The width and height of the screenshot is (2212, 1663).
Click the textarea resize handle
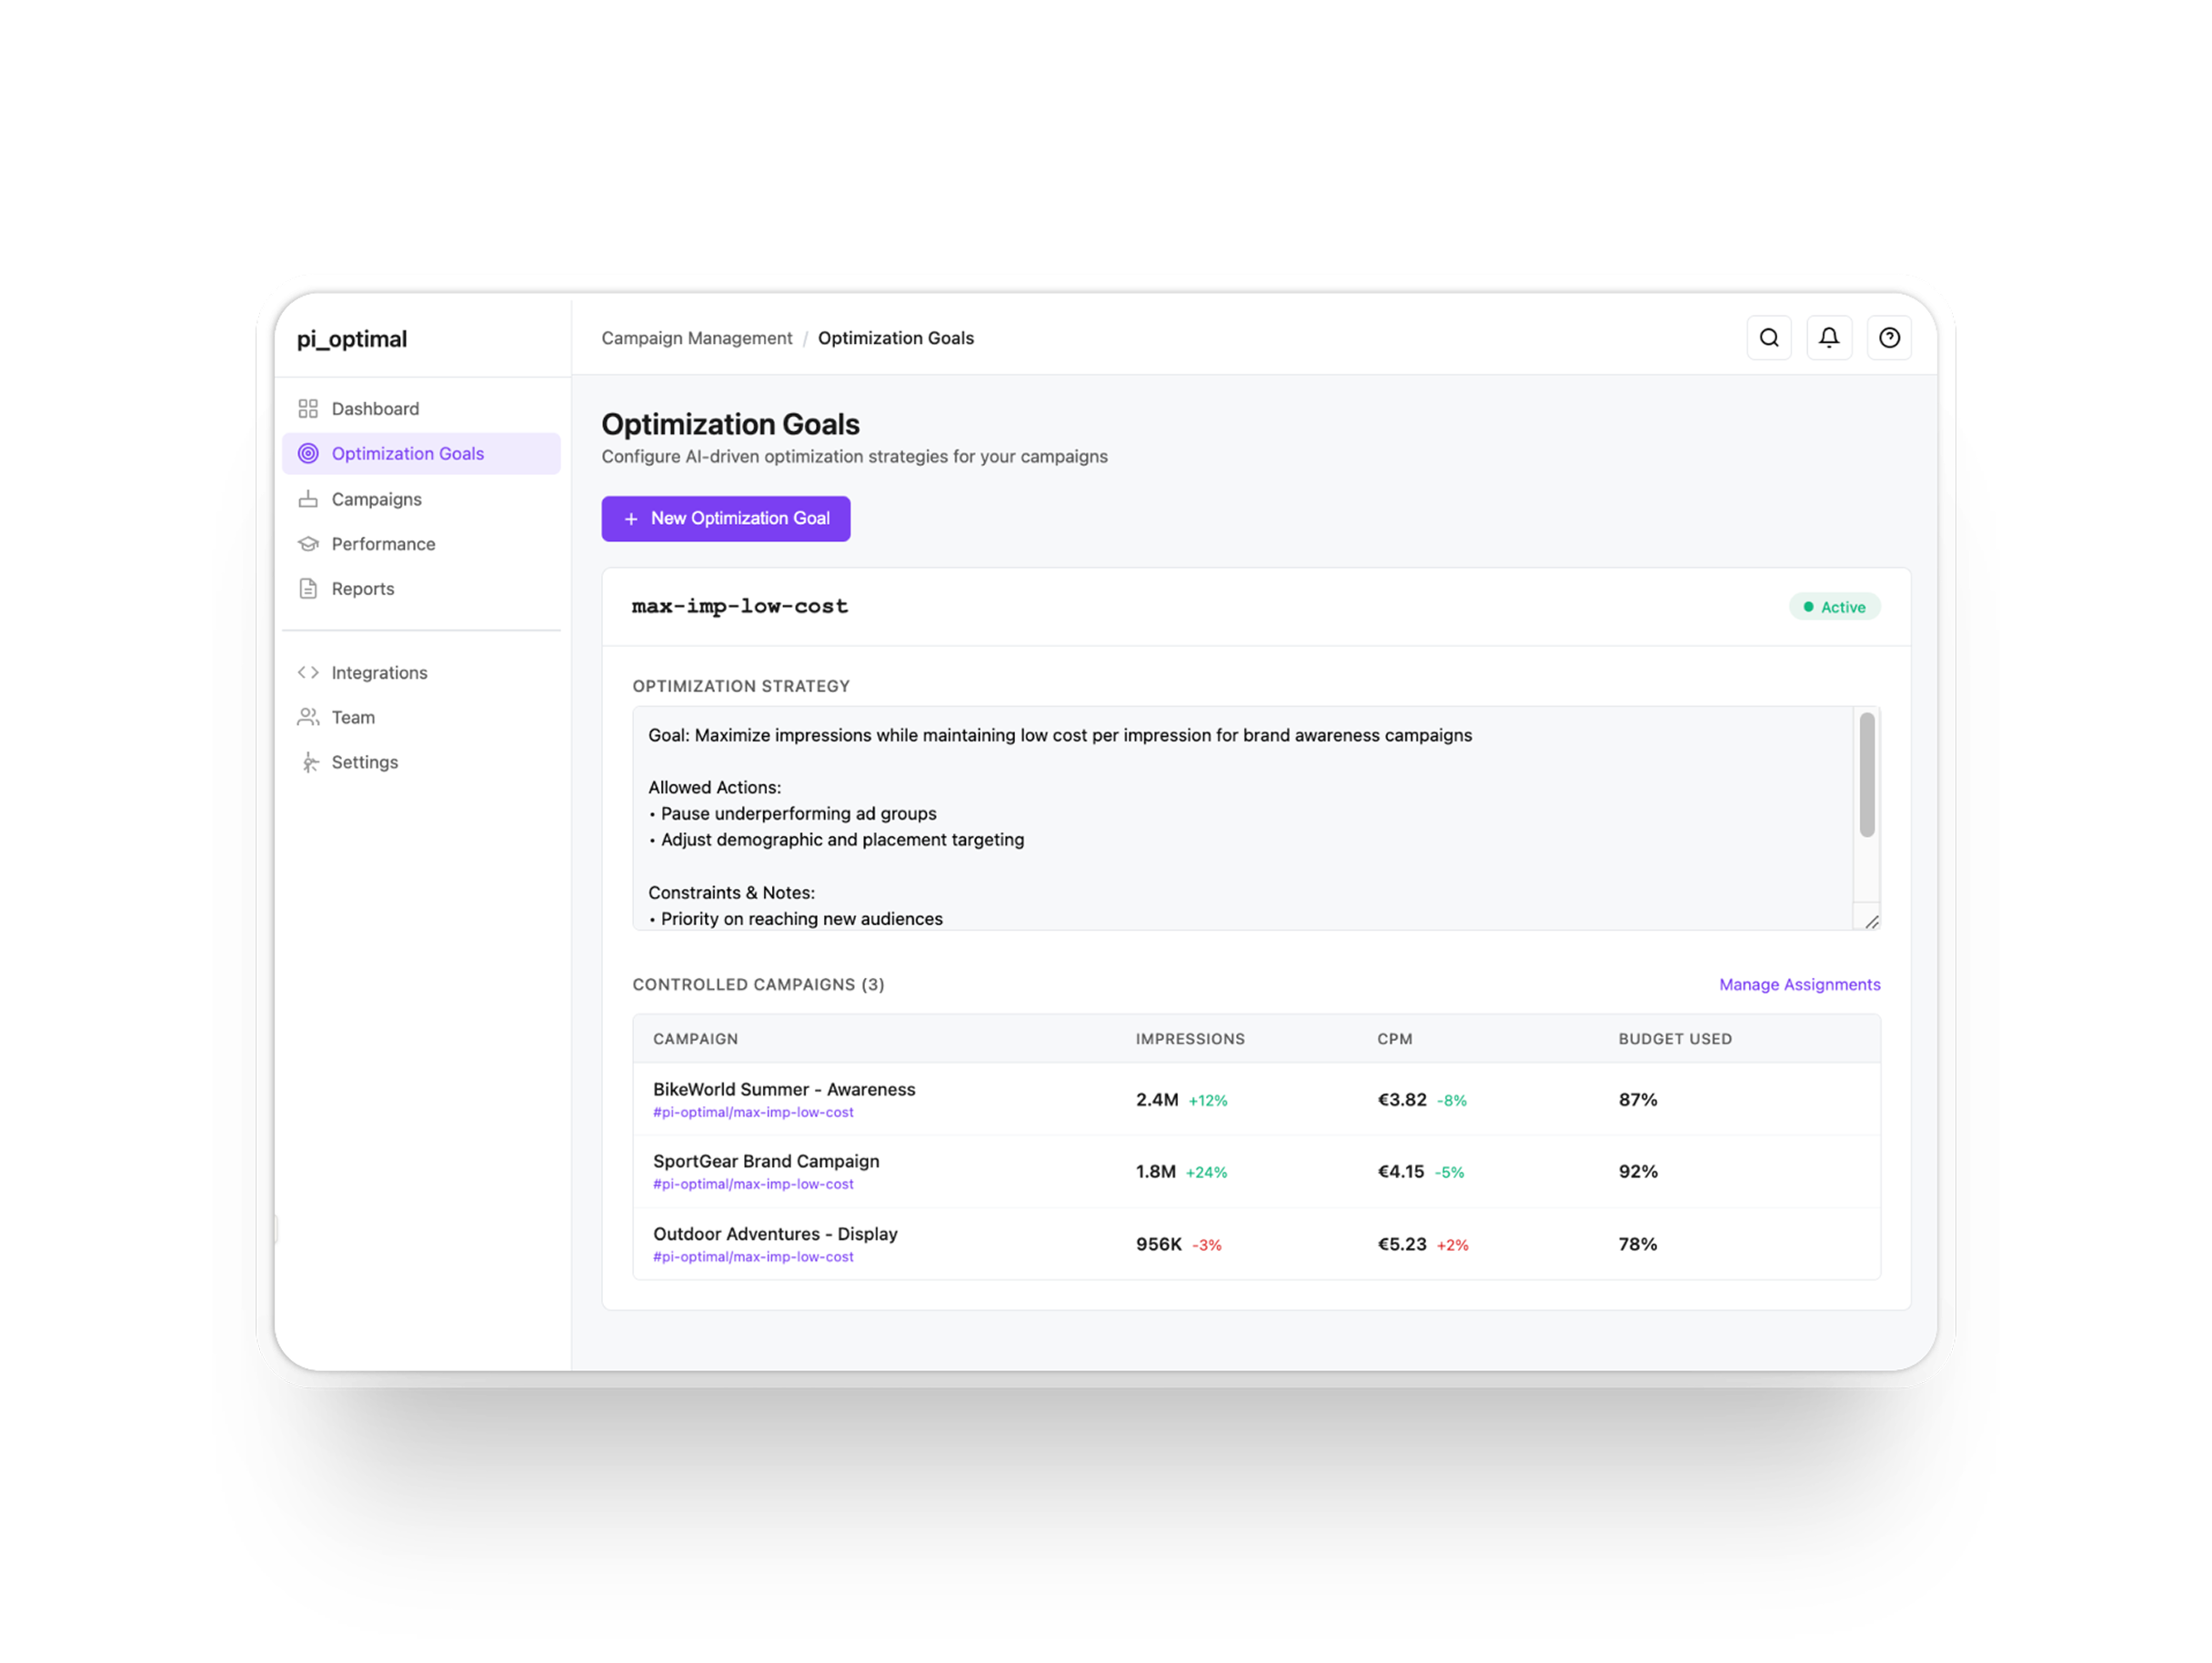(x=1871, y=922)
